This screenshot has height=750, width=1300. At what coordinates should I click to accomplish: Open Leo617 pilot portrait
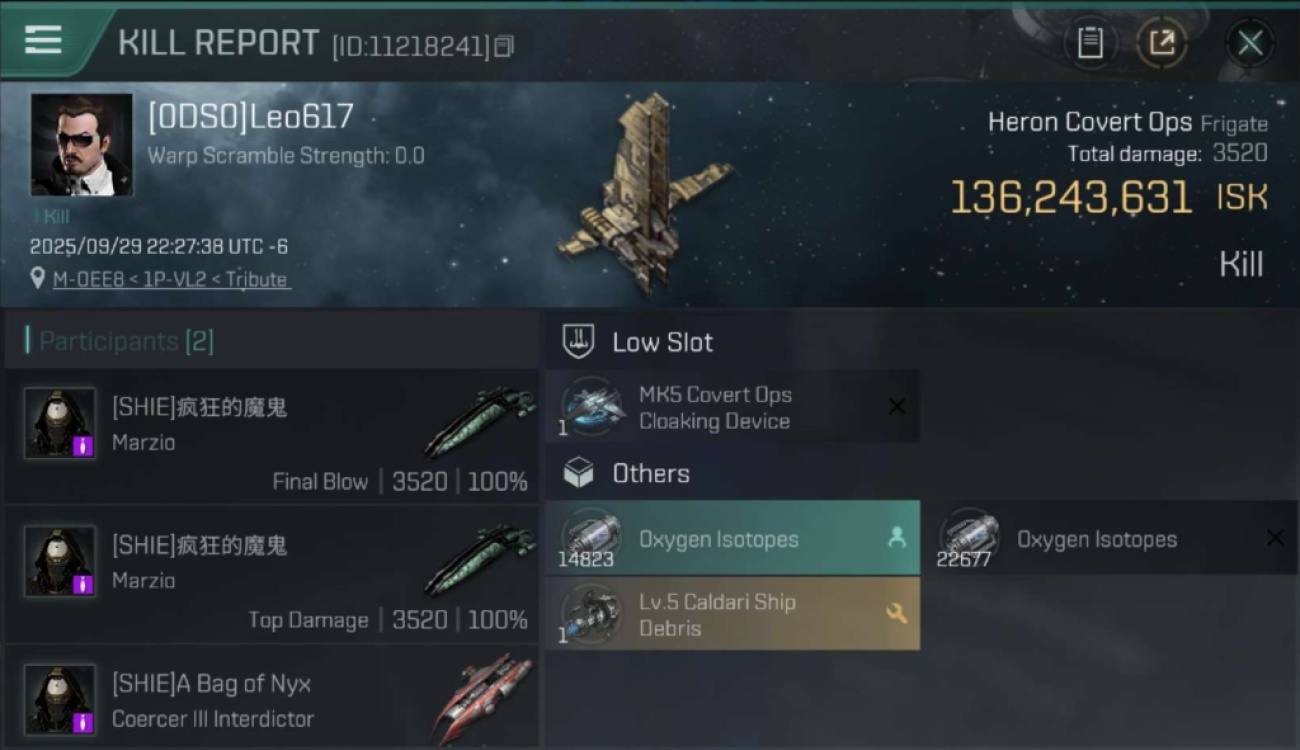[81, 145]
